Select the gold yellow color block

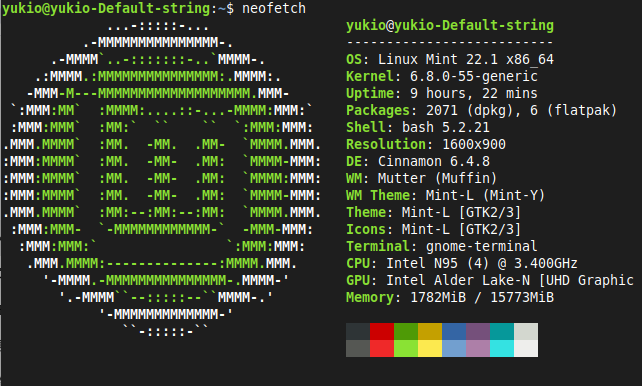click(430, 332)
